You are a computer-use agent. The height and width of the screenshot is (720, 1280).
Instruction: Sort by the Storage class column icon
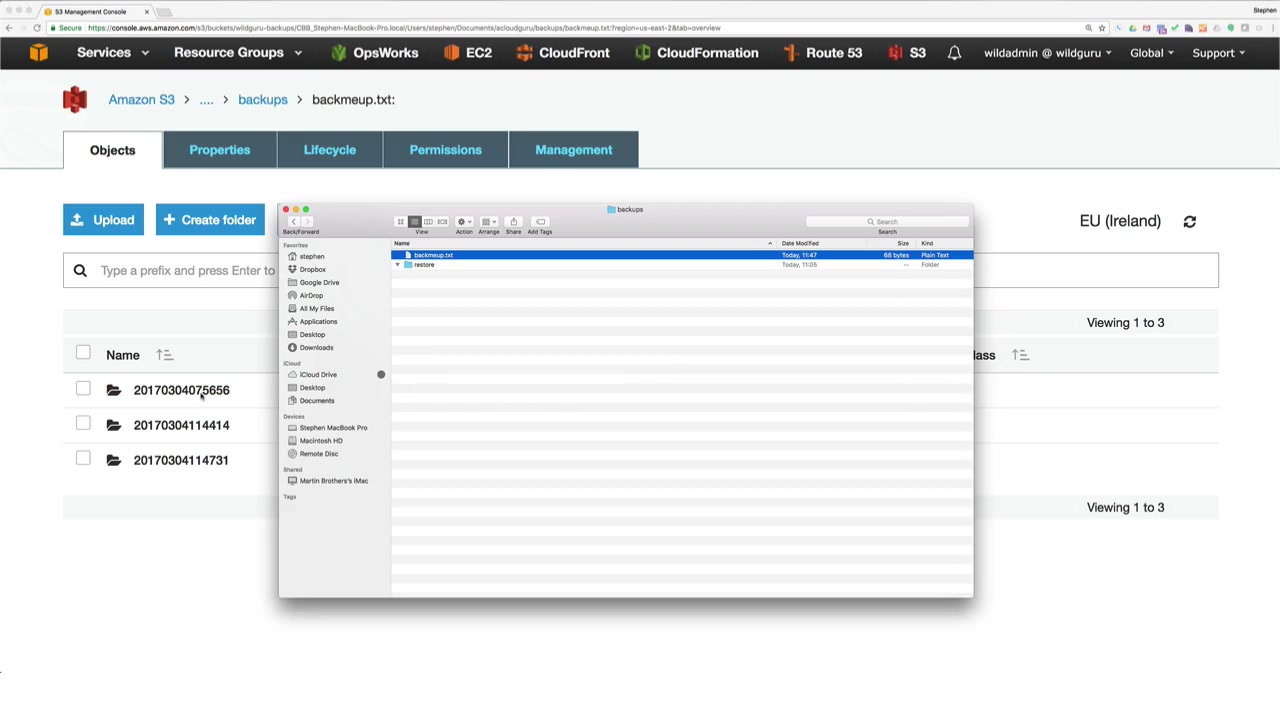point(1020,355)
